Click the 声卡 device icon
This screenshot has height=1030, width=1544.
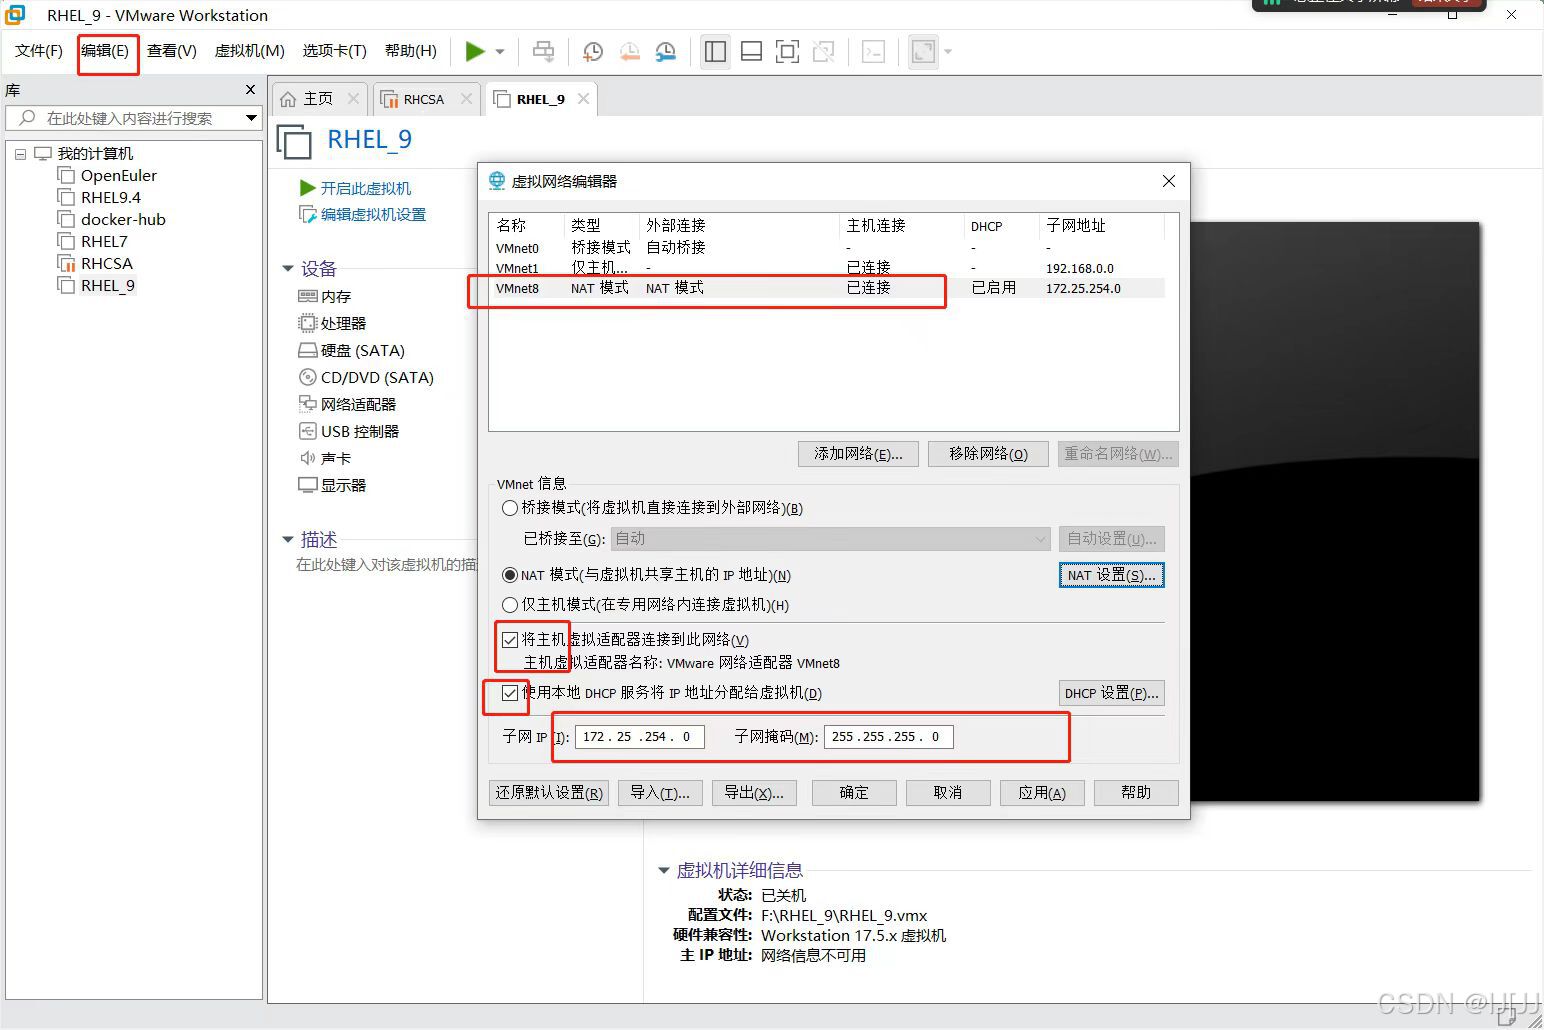pyautogui.click(x=307, y=458)
